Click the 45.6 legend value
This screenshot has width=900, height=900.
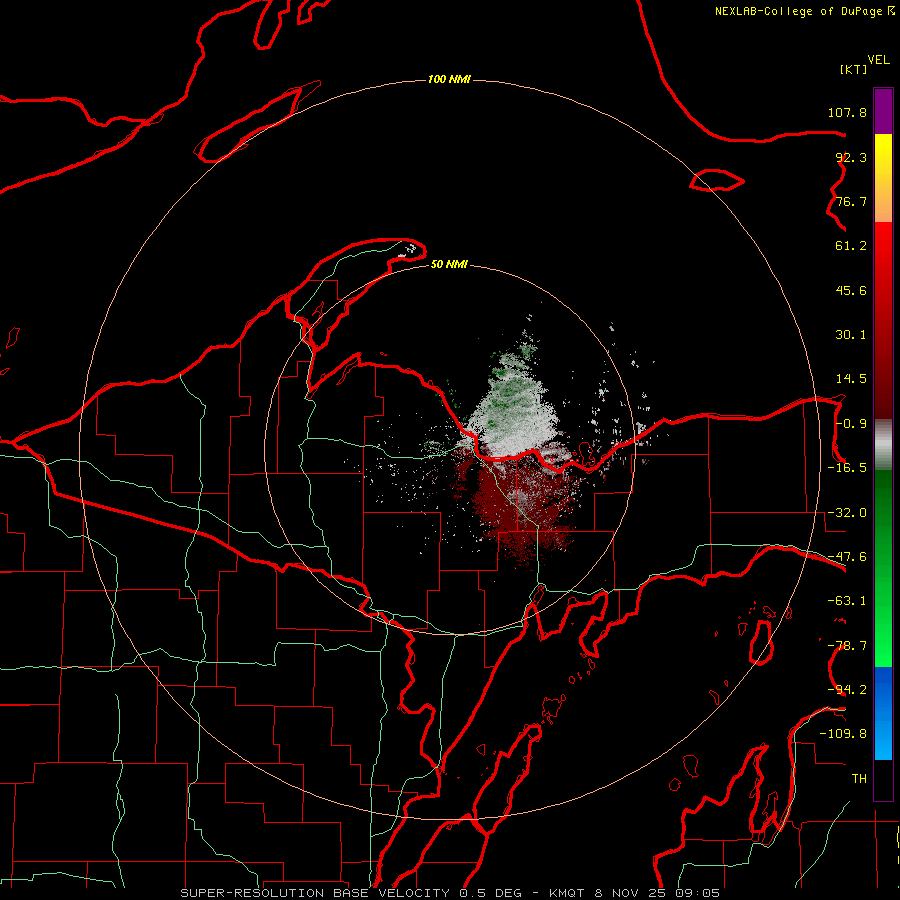(851, 290)
